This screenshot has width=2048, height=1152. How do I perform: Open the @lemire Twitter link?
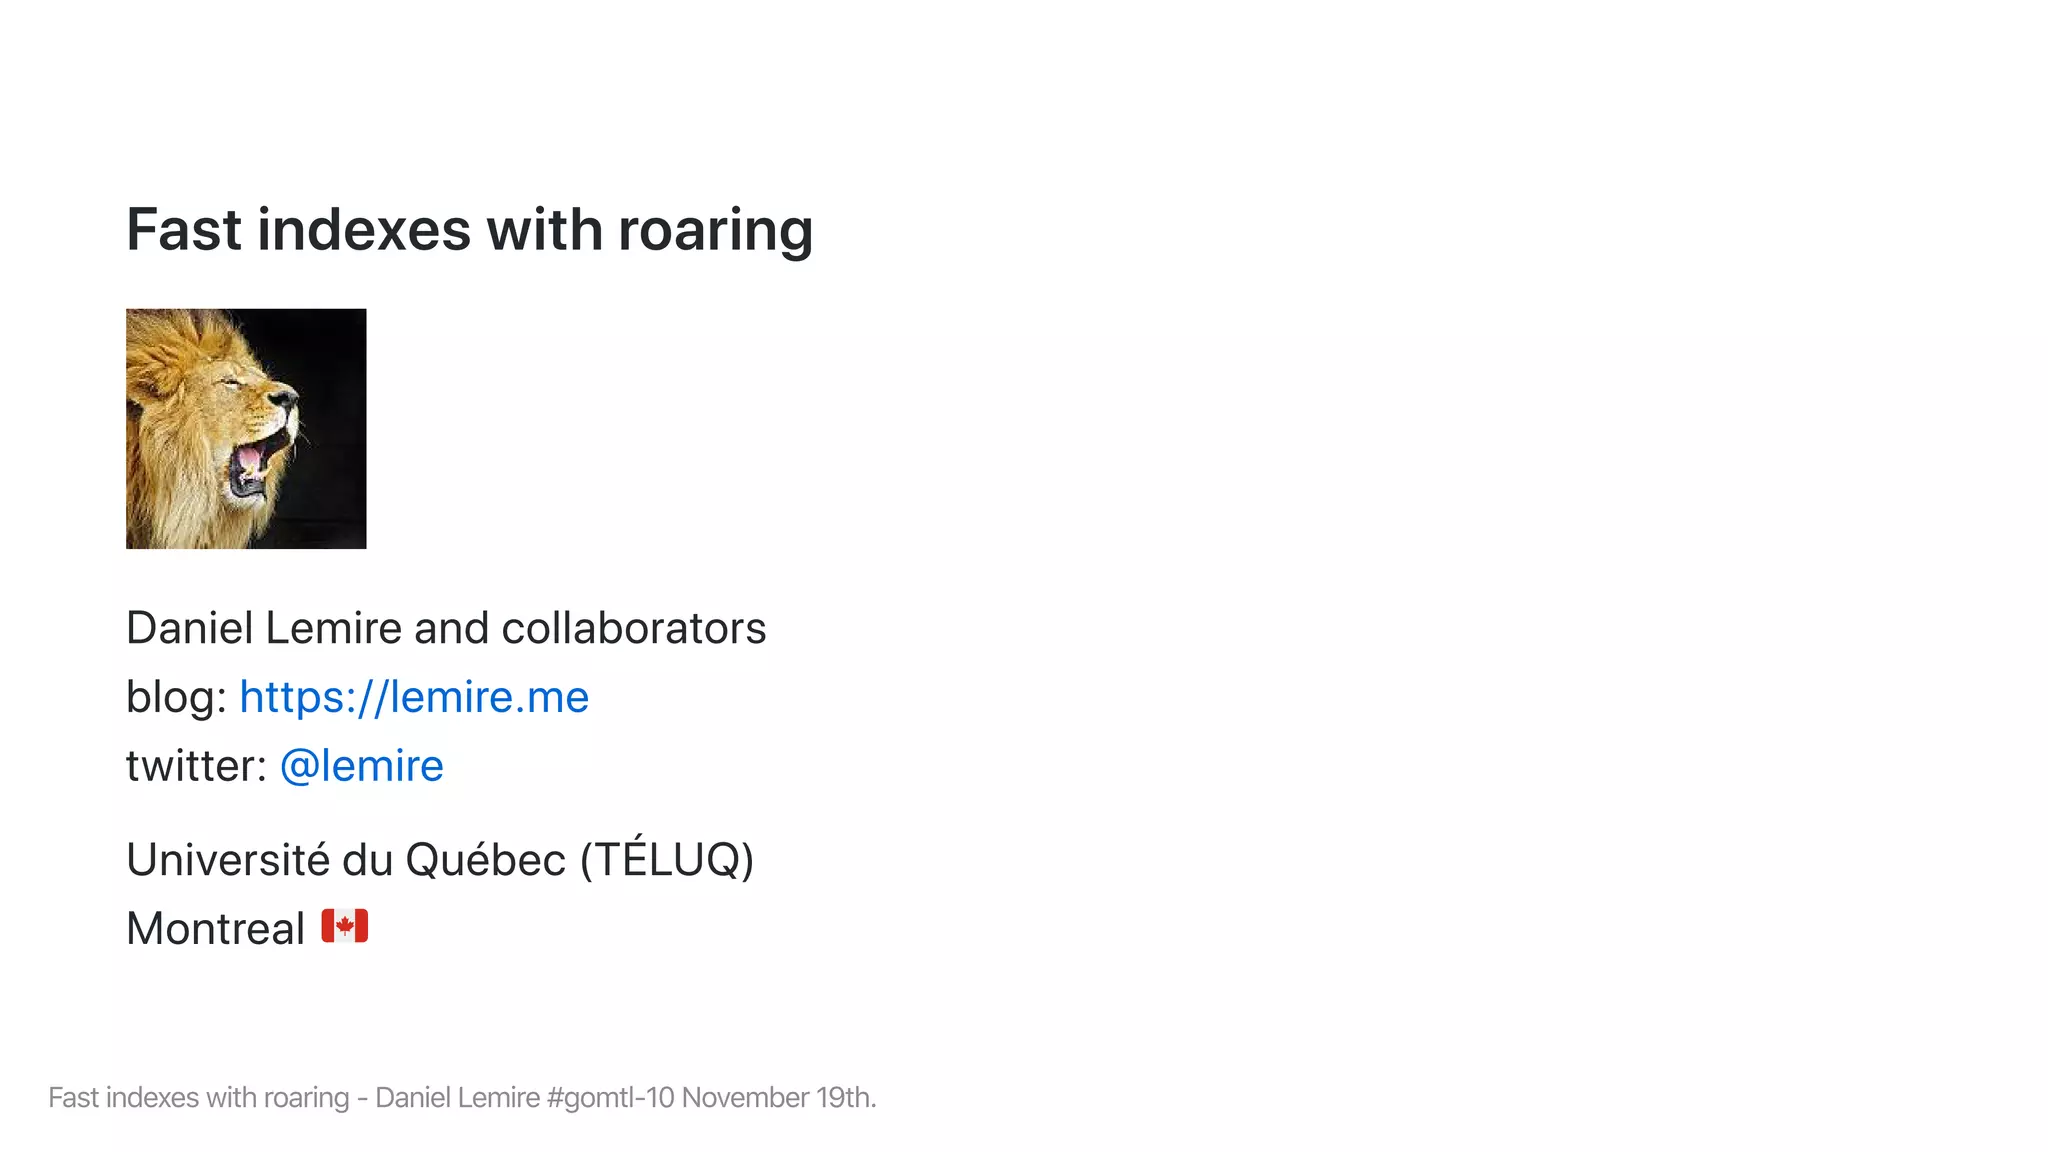[x=361, y=766]
